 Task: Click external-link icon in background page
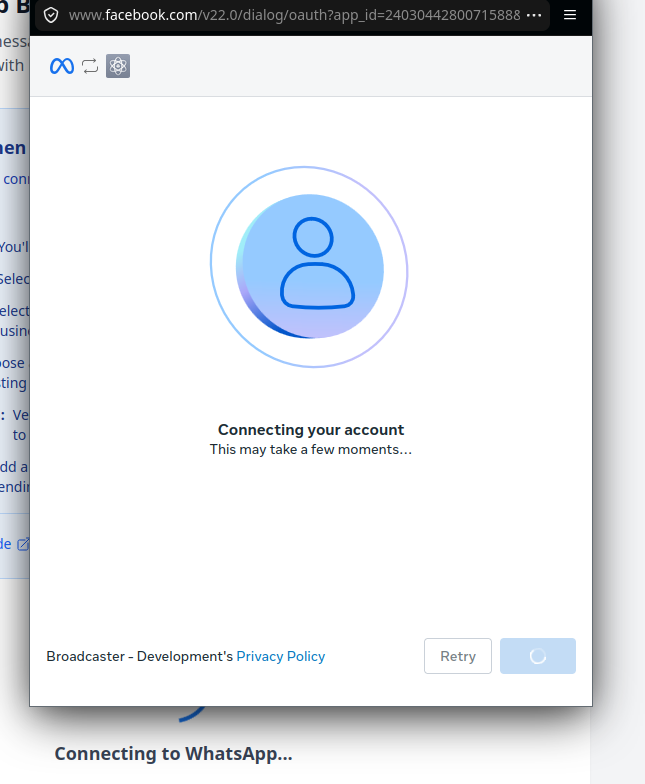[23, 544]
